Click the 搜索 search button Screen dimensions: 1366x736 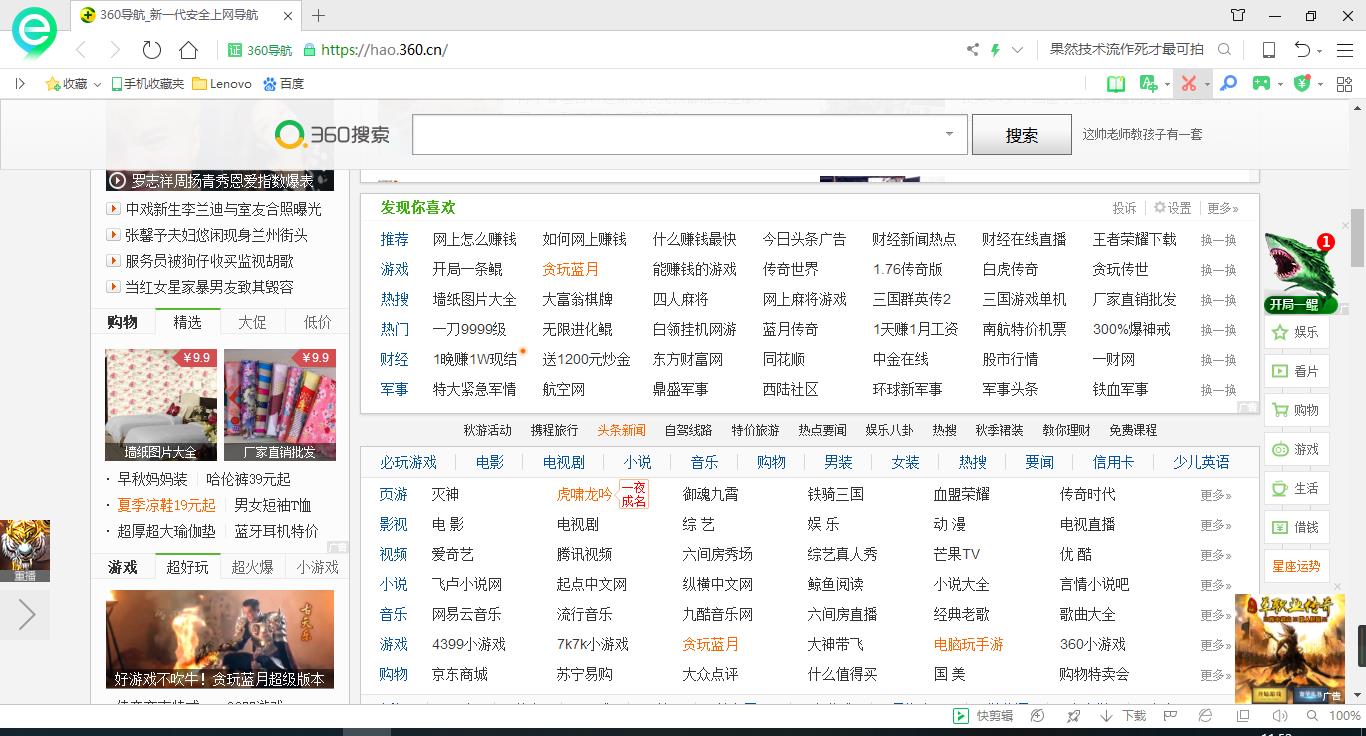pyautogui.click(x=1021, y=134)
